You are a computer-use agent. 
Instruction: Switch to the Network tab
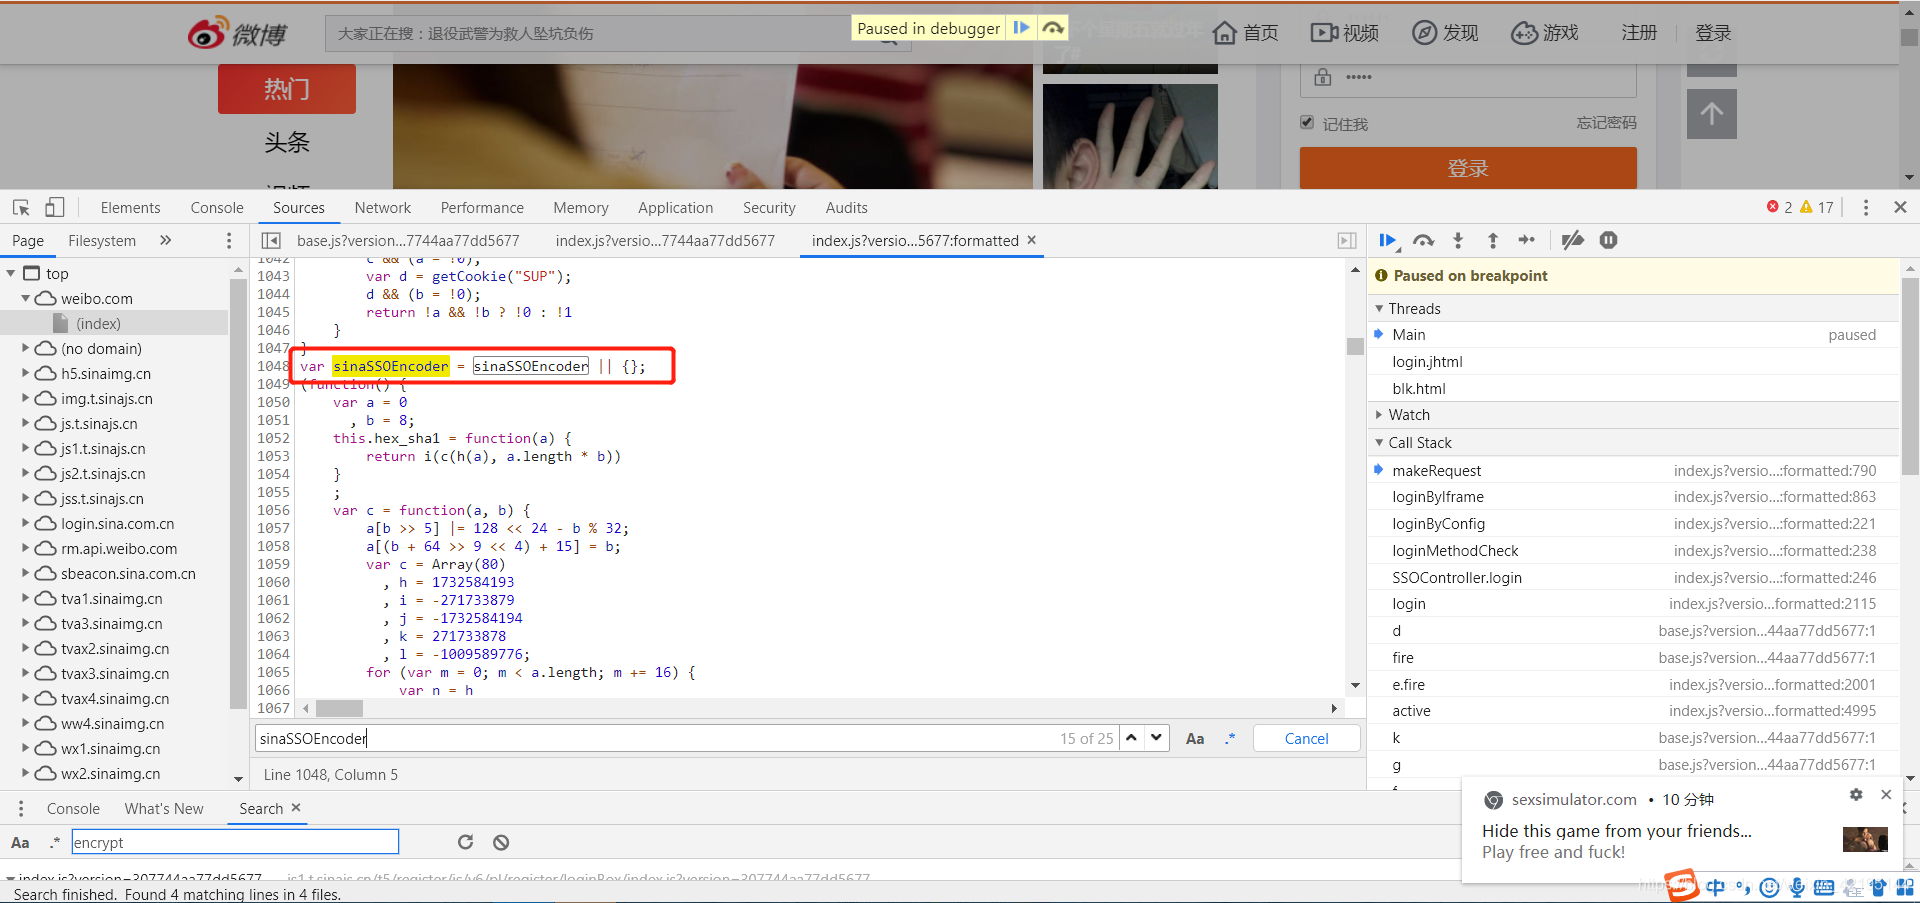[x=382, y=208]
